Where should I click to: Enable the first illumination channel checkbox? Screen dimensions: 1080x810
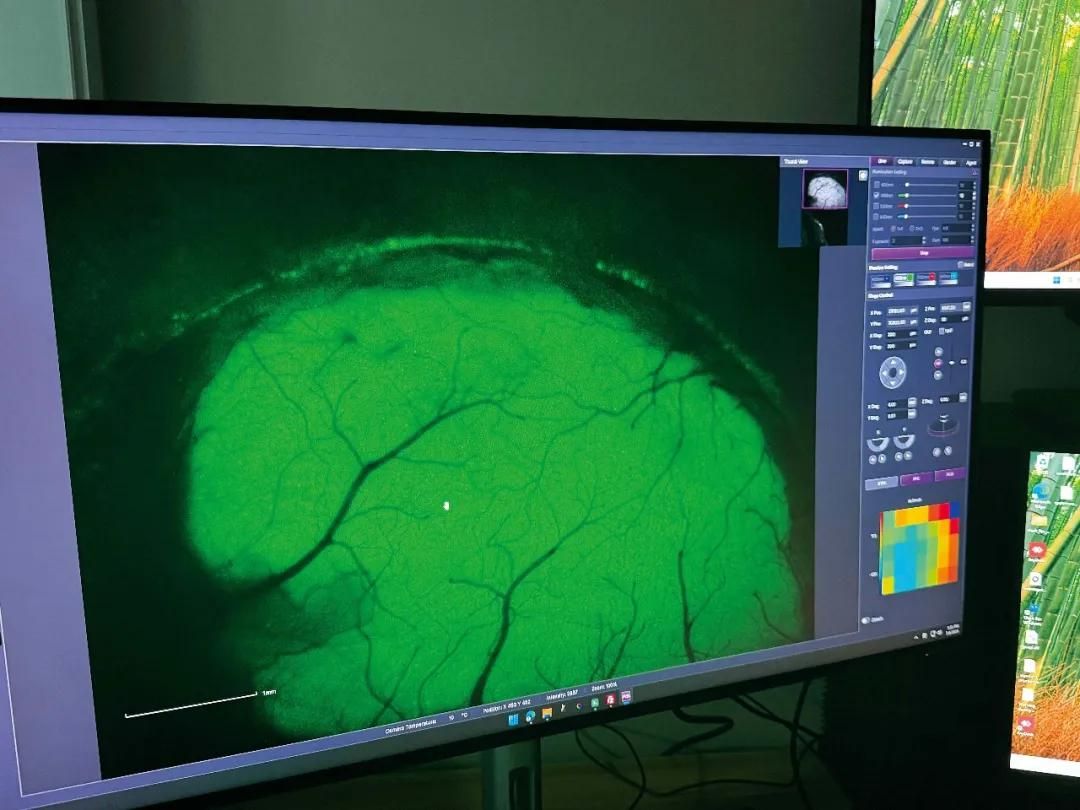point(876,185)
